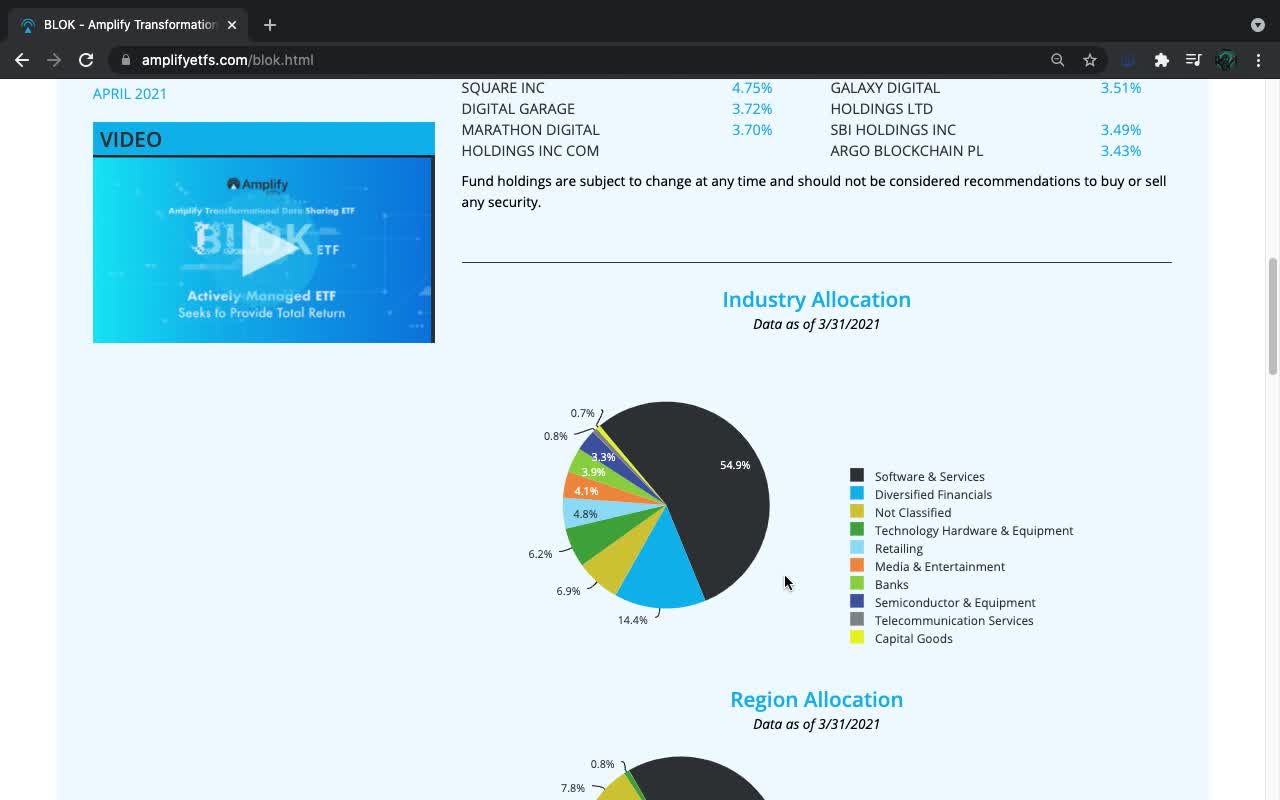This screenshot has height=800, width=1280.
Task: Click the Region Allocation heading
Action: coord(816,699)
